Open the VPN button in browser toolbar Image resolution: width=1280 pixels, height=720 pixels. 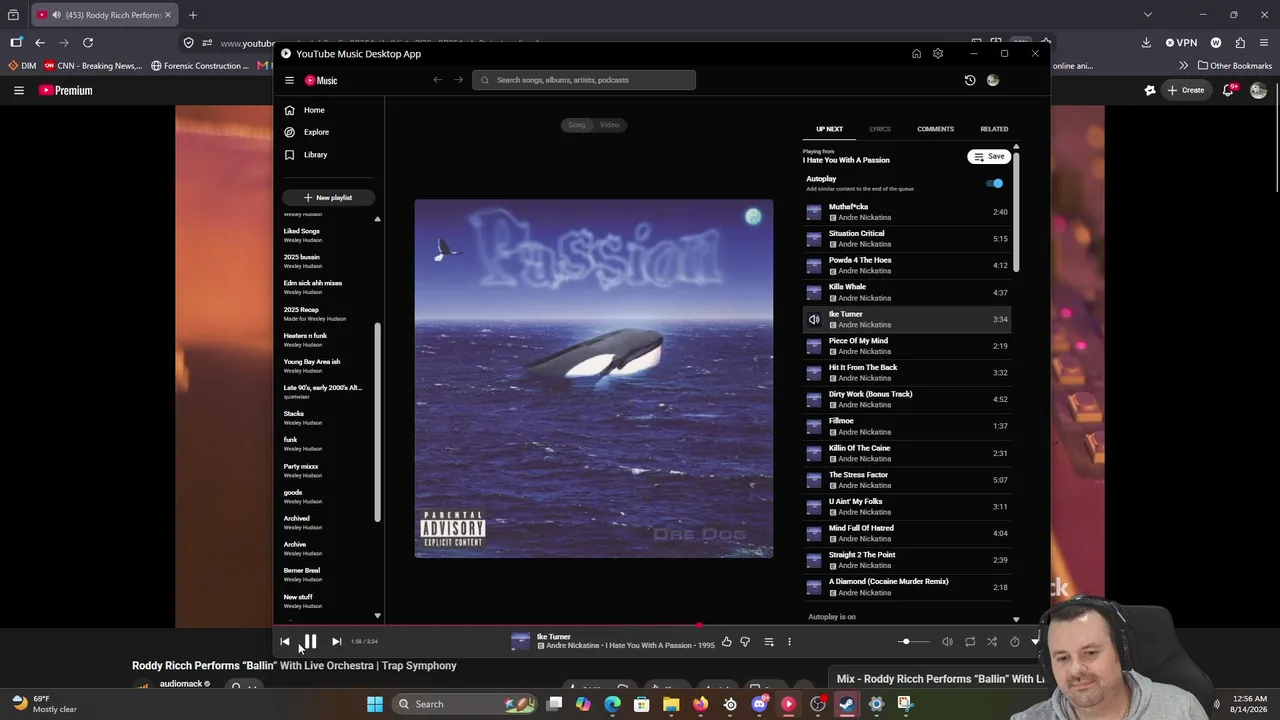point(1181,43)
